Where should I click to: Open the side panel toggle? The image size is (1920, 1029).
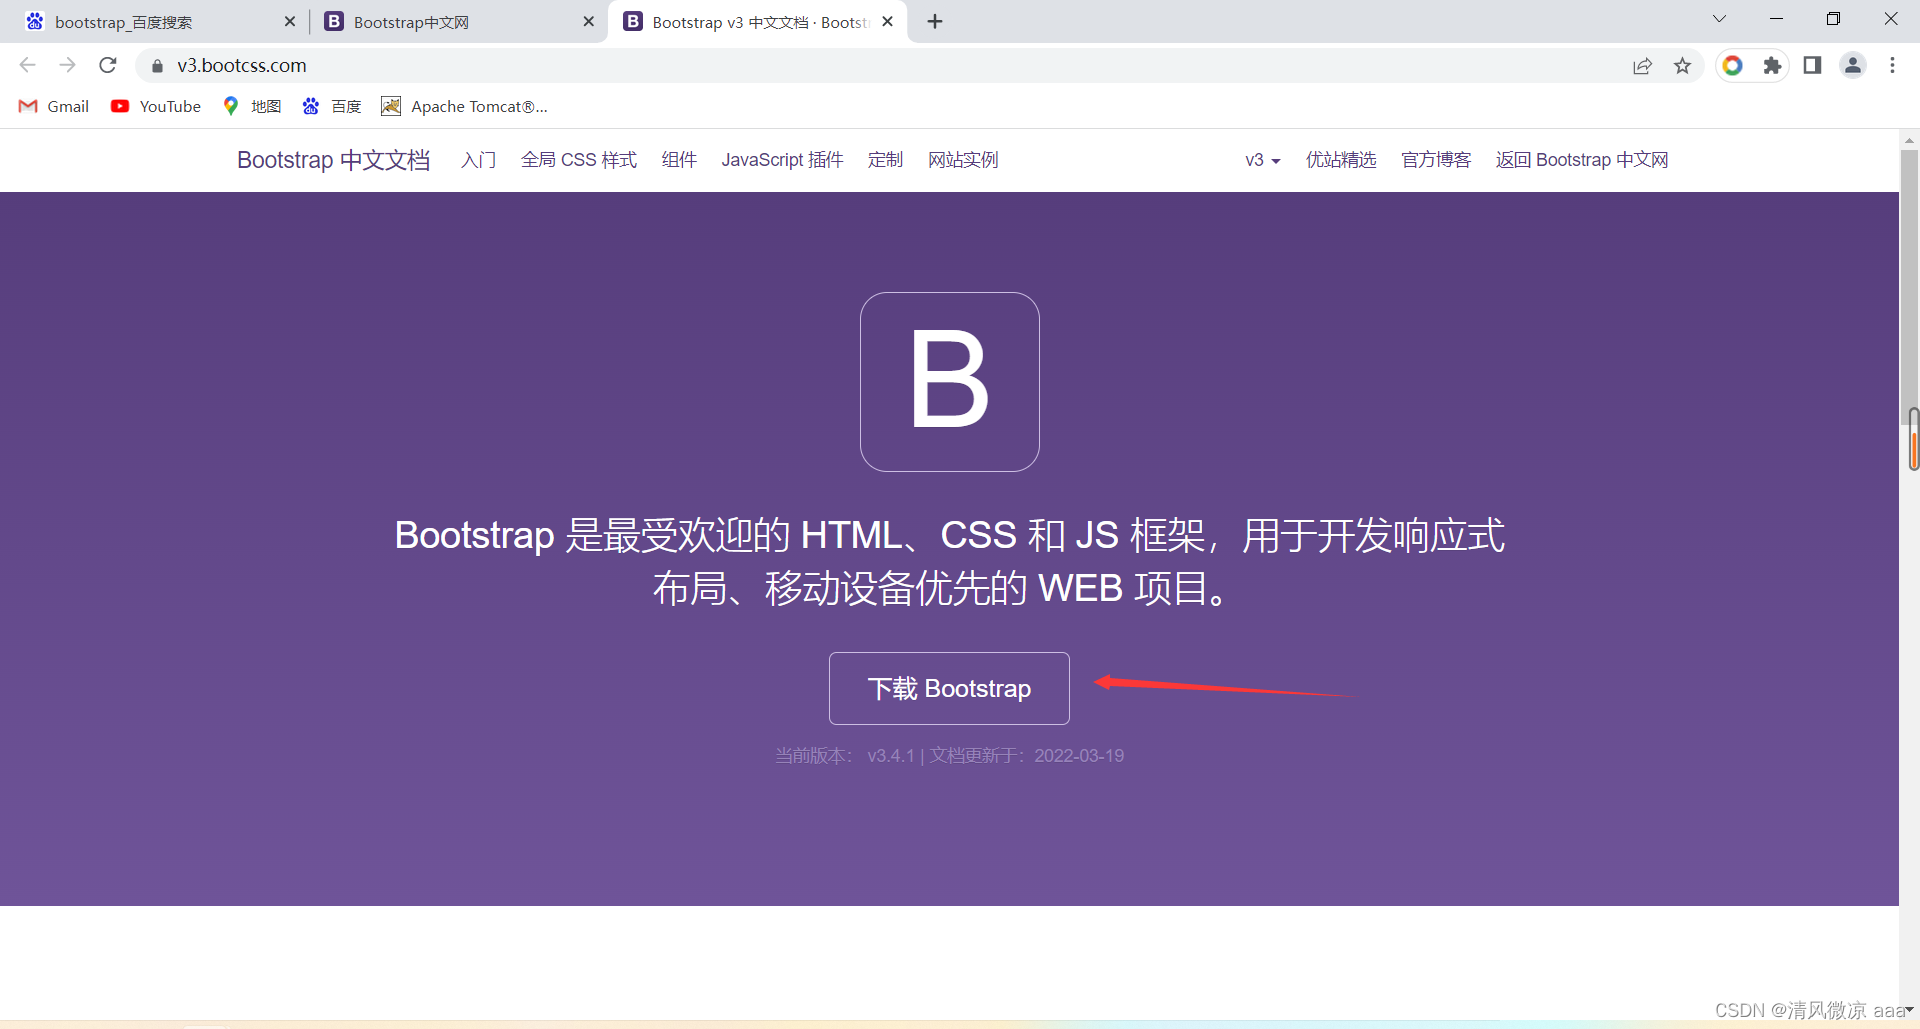click(1813, 65)
